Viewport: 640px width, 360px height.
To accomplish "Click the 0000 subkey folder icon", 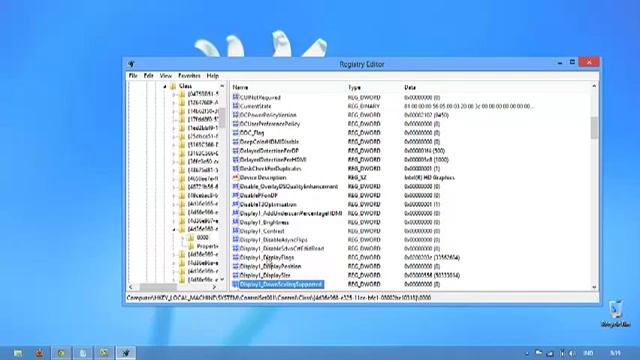I will (191, 238).
